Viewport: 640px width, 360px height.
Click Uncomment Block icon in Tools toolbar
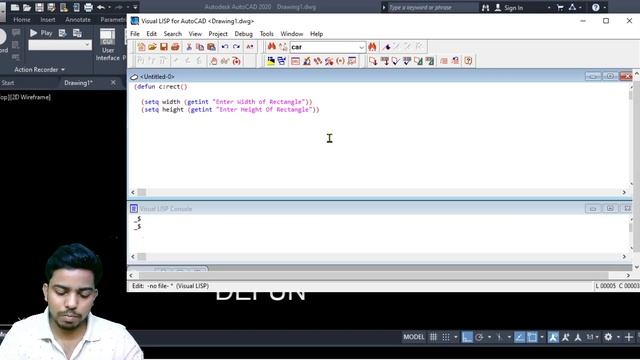coord(455,61)
